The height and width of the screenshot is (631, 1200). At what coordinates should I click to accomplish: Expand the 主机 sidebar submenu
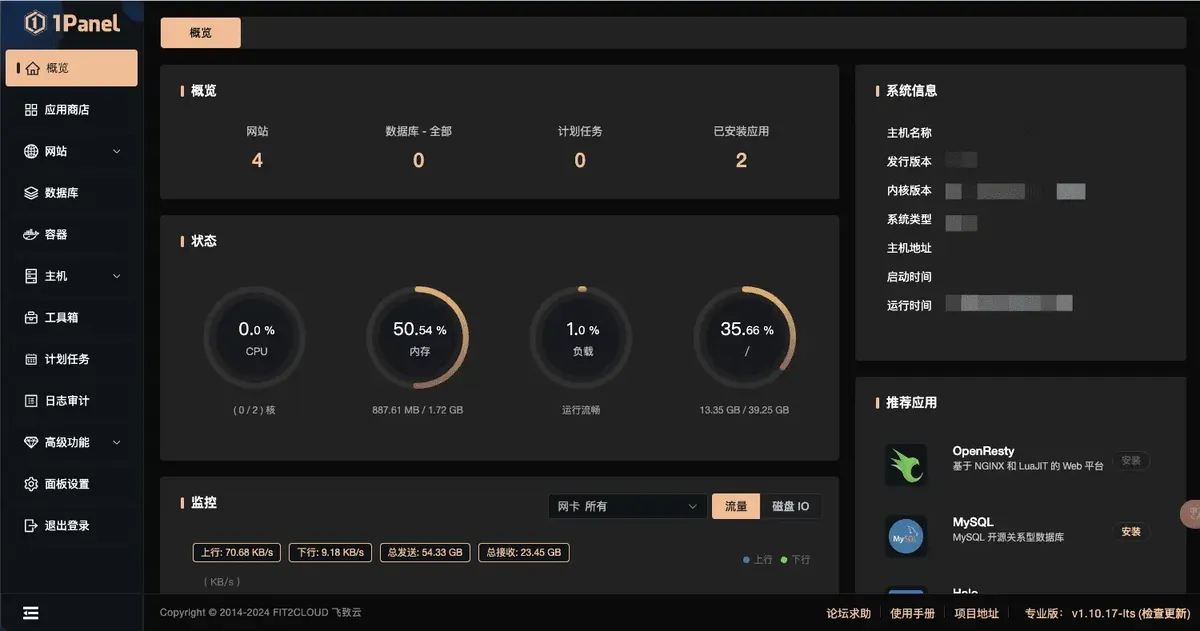(x=116, y=276)
